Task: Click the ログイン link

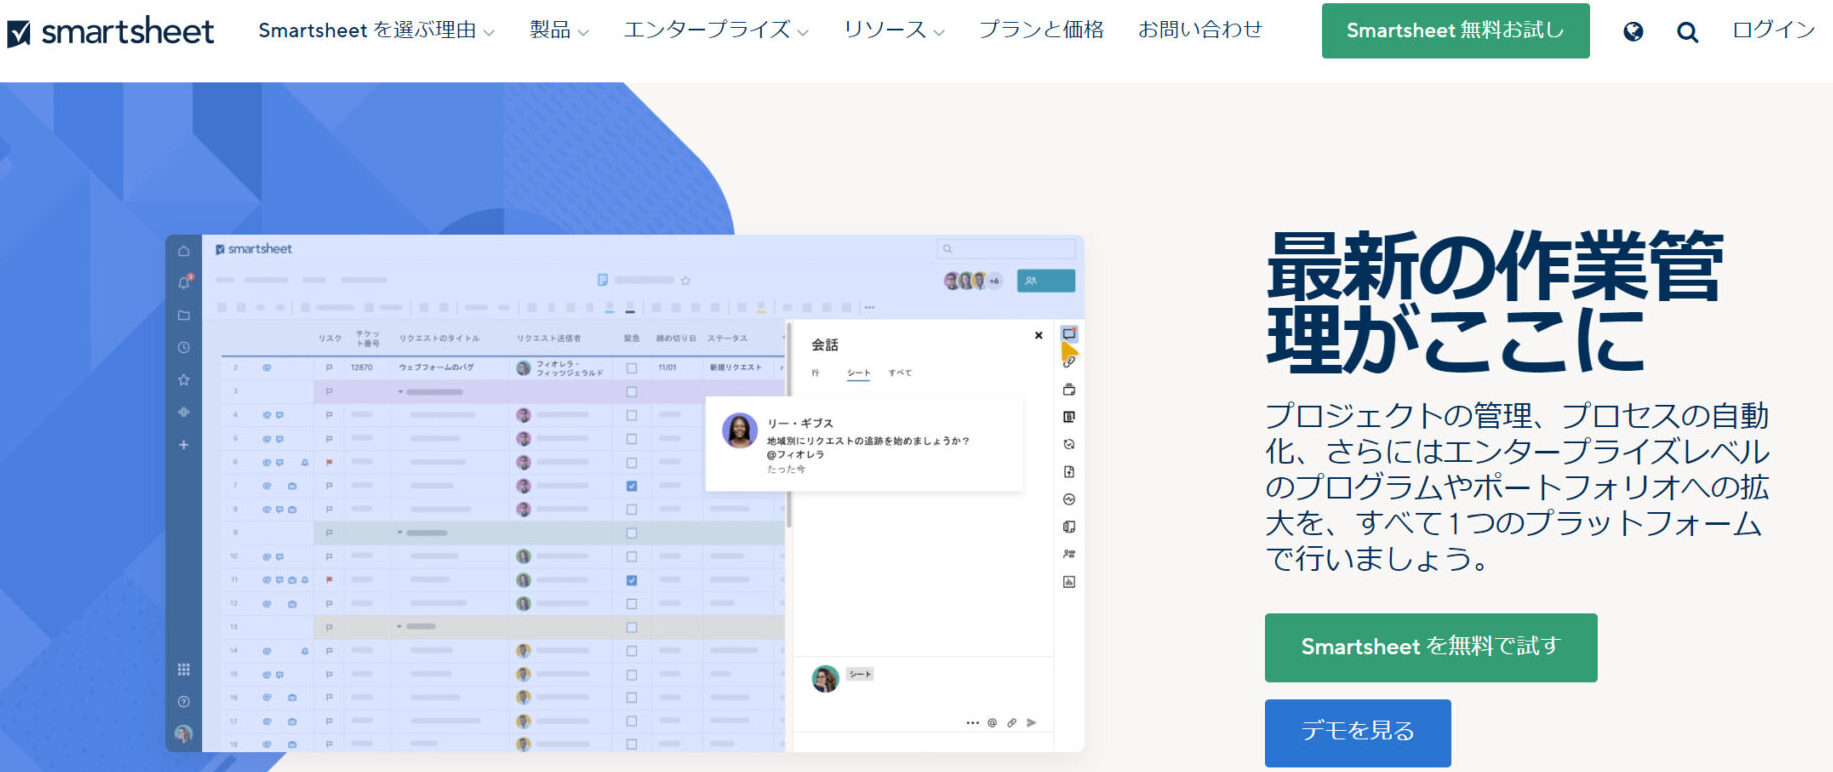Action: tap(1773, 31)
